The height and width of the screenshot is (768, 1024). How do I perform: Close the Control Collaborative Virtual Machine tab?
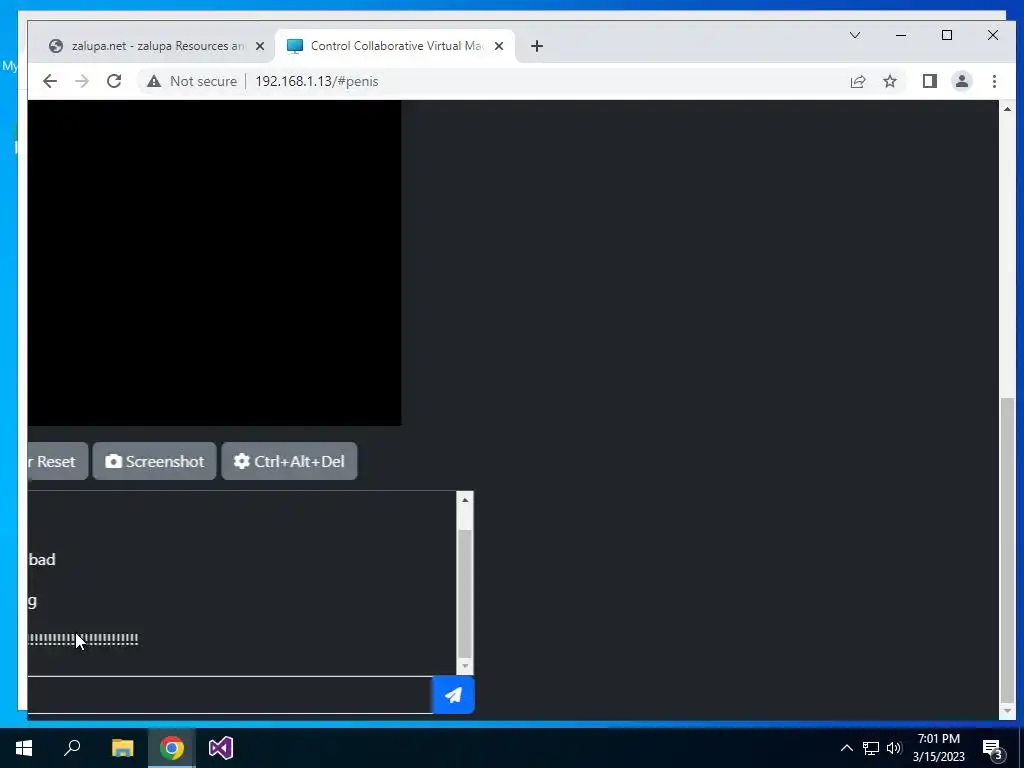click(x=499, y=46)
